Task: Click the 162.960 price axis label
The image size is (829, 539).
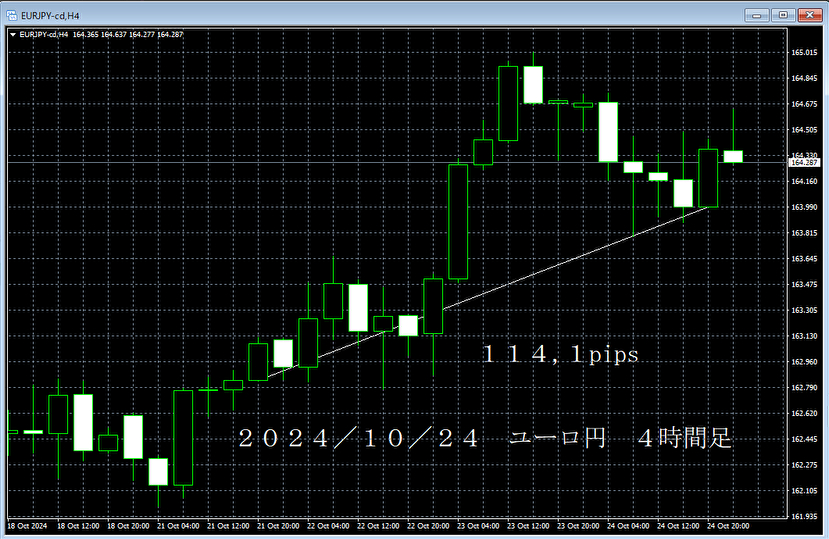Action: click(x=804, y=362)
